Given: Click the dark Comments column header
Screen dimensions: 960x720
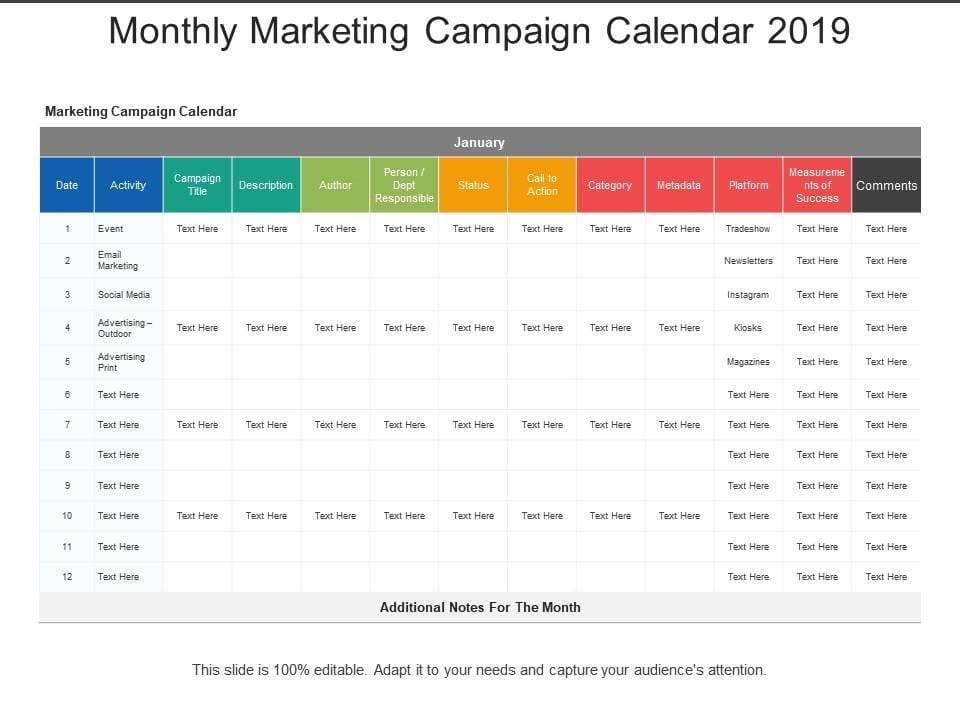Looking at the screenshot, I should [886, 185].
